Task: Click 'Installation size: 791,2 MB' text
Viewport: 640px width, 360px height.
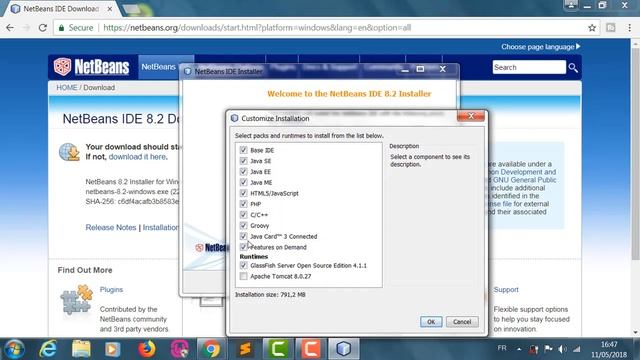Action: tap(270, 294)
